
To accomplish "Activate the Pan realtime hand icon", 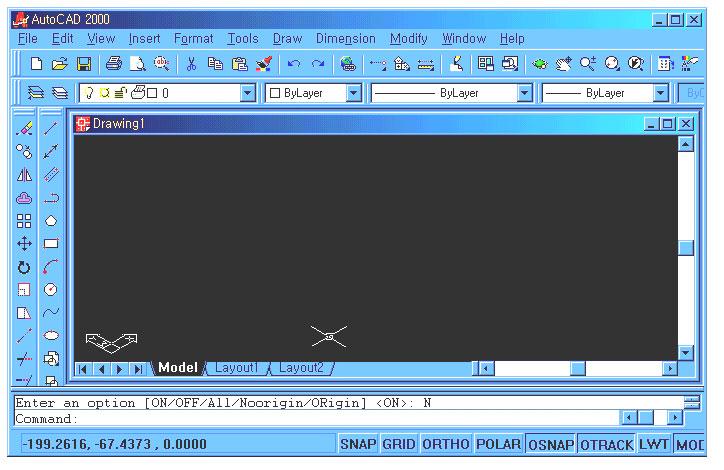I will [563, 64].
